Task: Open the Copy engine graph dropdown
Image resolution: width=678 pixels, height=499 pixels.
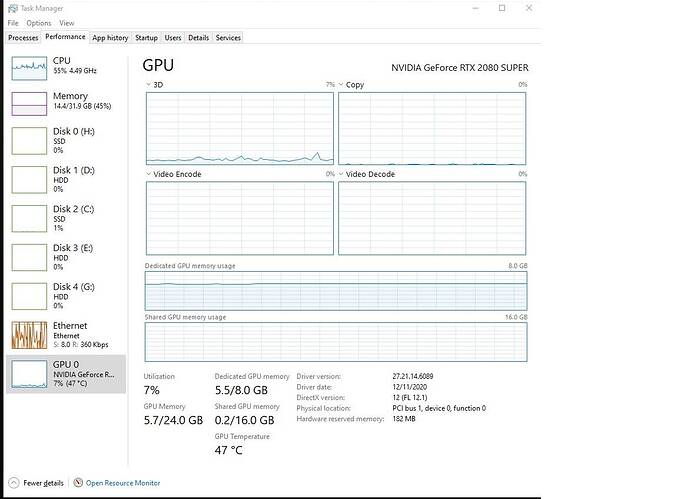Action: [x=342, y=85]
